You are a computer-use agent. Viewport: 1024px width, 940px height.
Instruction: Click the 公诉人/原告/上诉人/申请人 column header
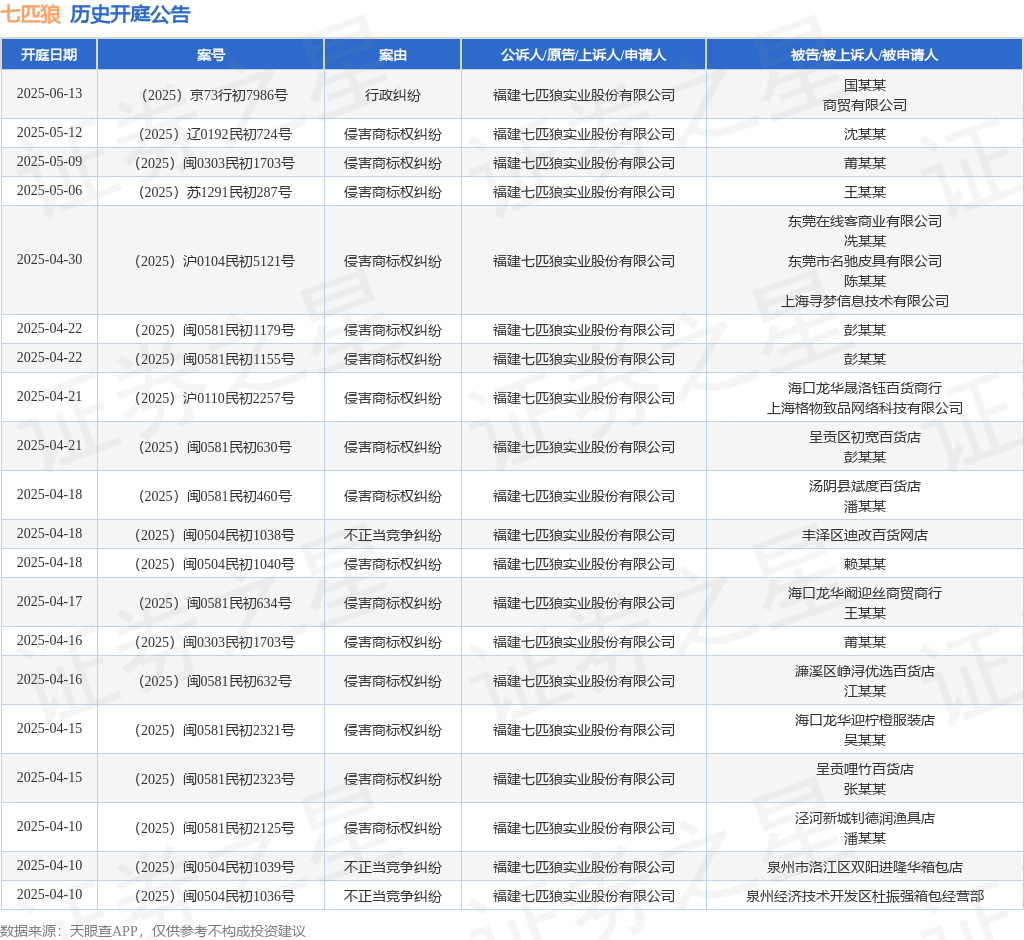tap(583, 55)
